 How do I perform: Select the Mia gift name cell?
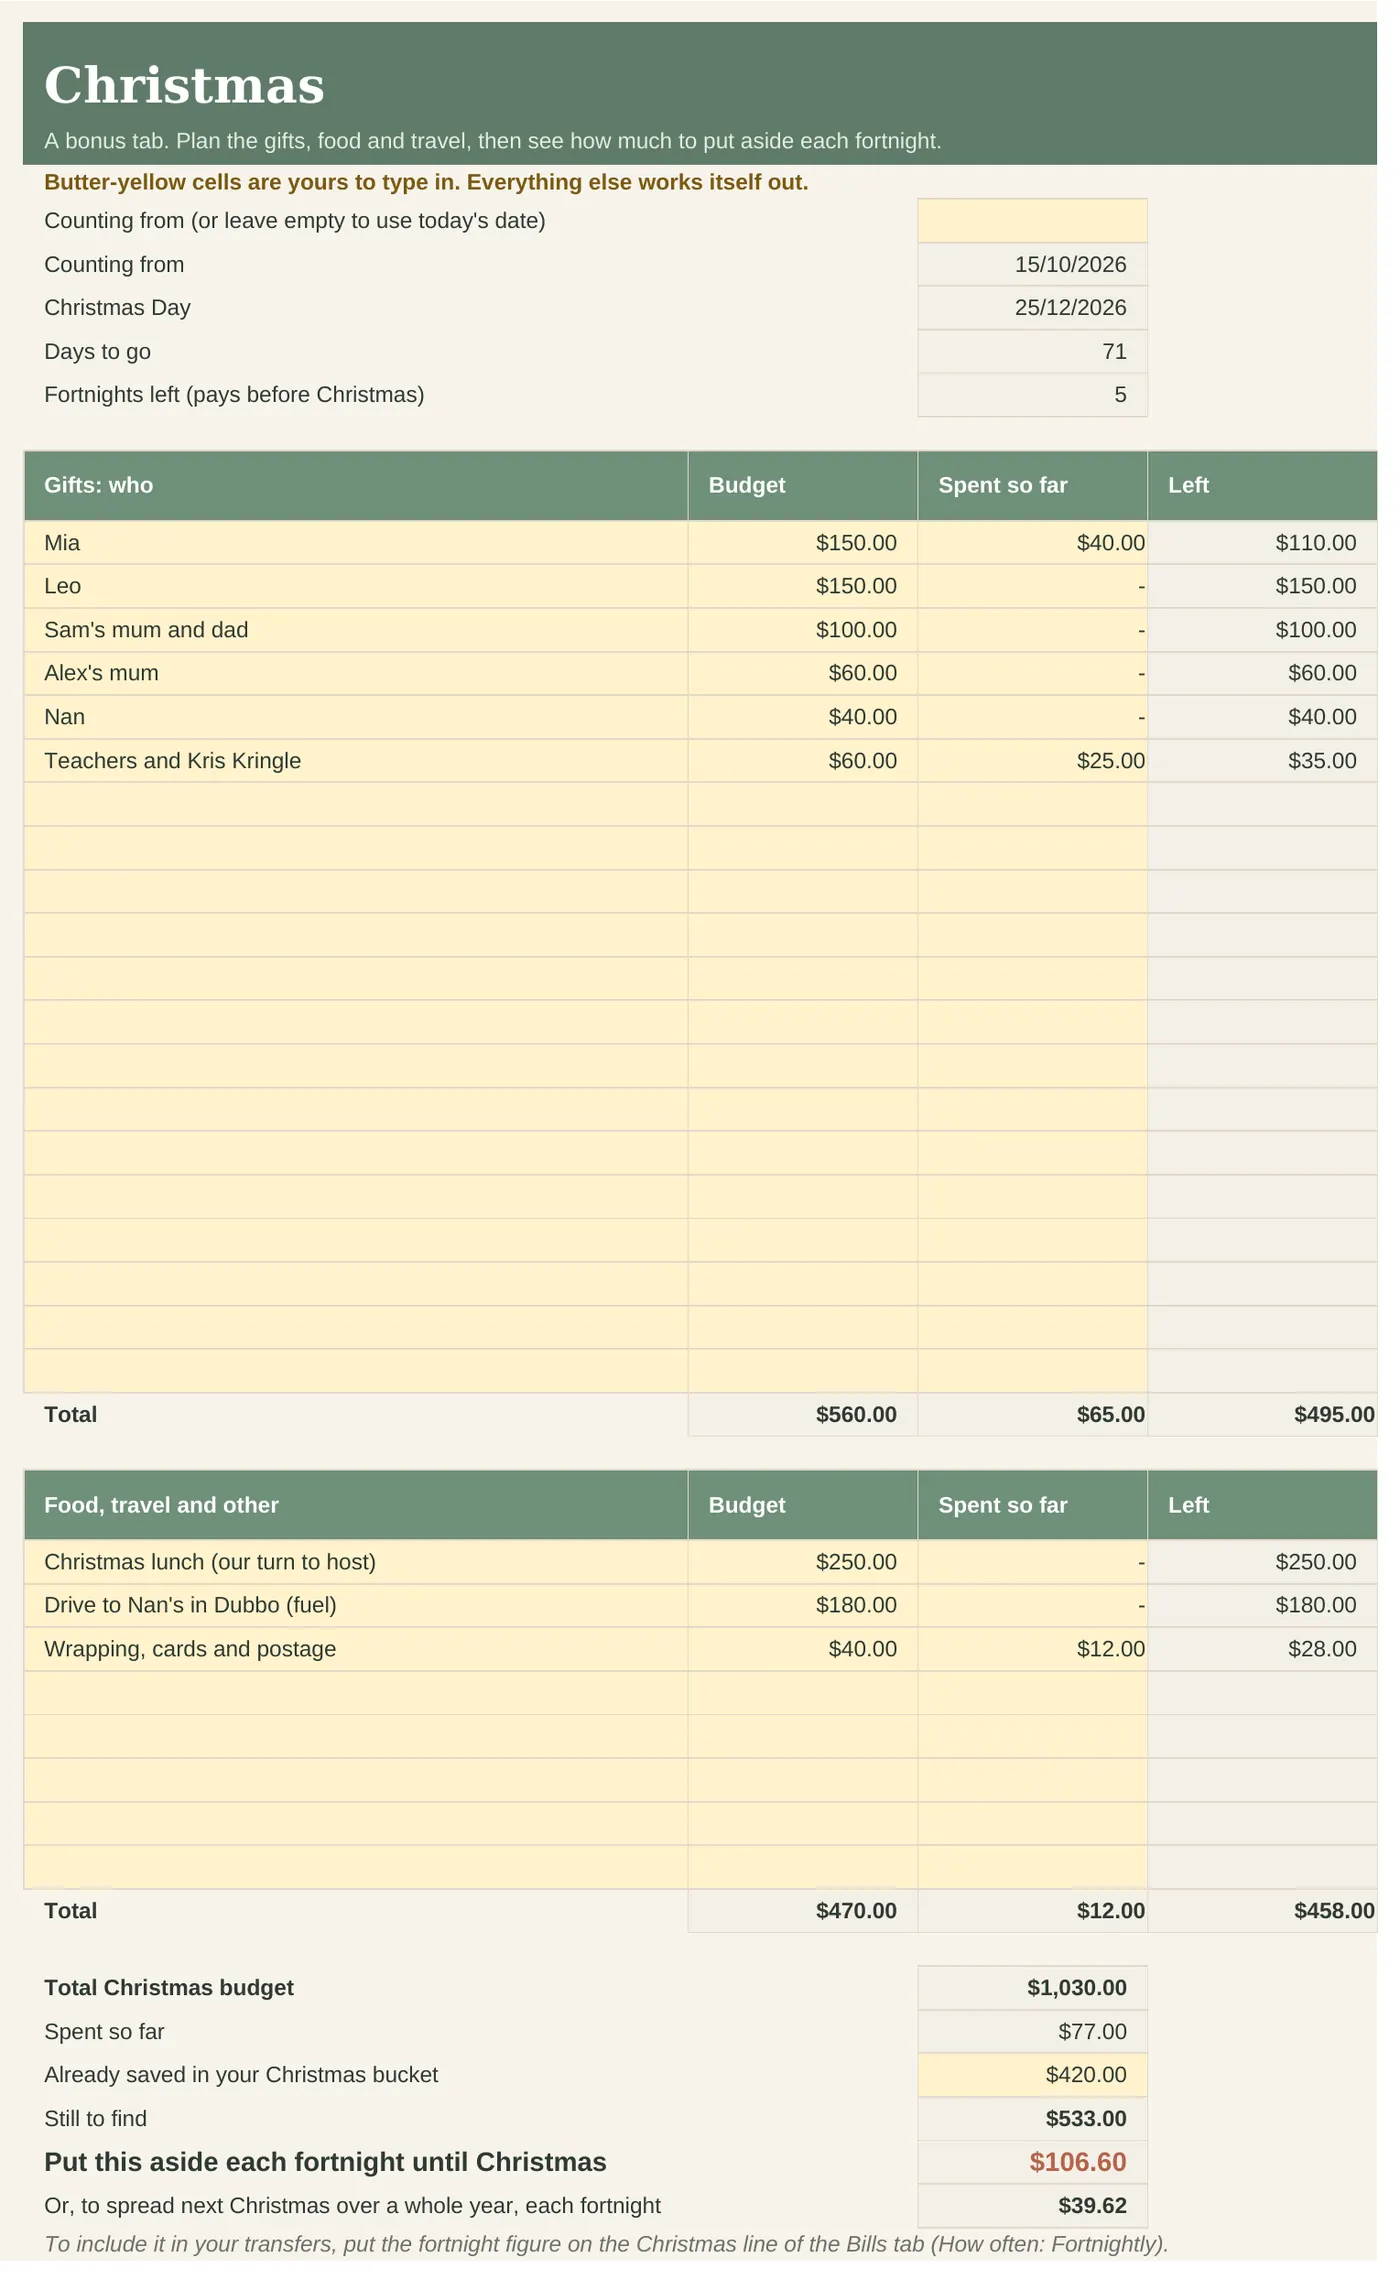pos(356,543)
